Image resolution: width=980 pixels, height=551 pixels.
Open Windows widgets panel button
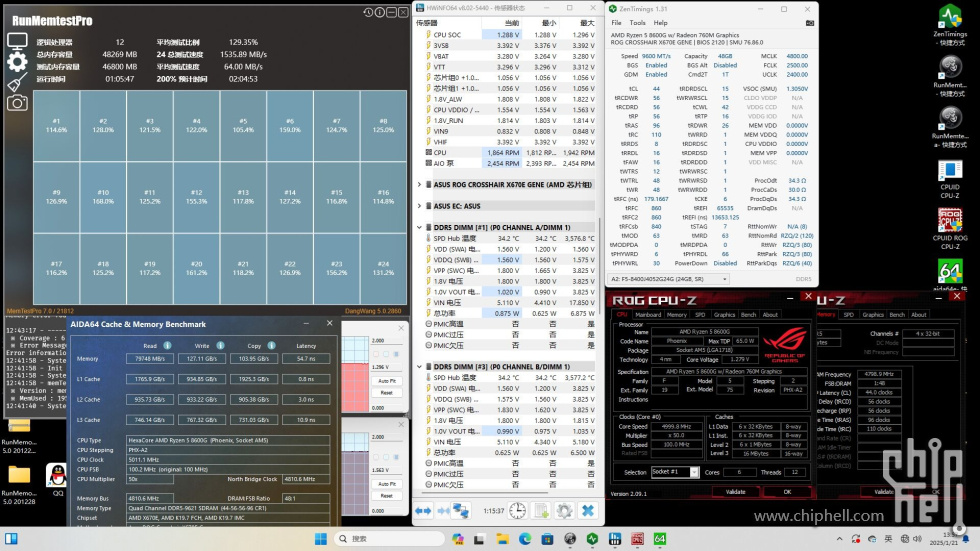[11, 539]
